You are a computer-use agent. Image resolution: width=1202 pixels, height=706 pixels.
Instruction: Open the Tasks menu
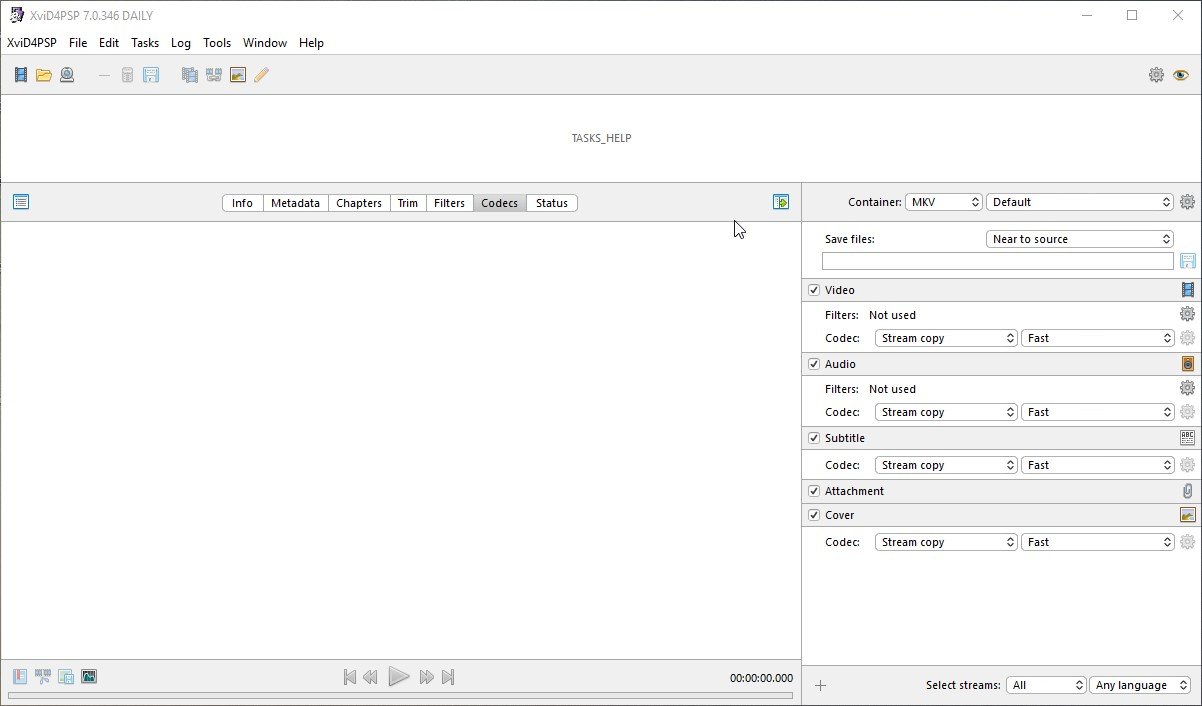pos(145,43)
